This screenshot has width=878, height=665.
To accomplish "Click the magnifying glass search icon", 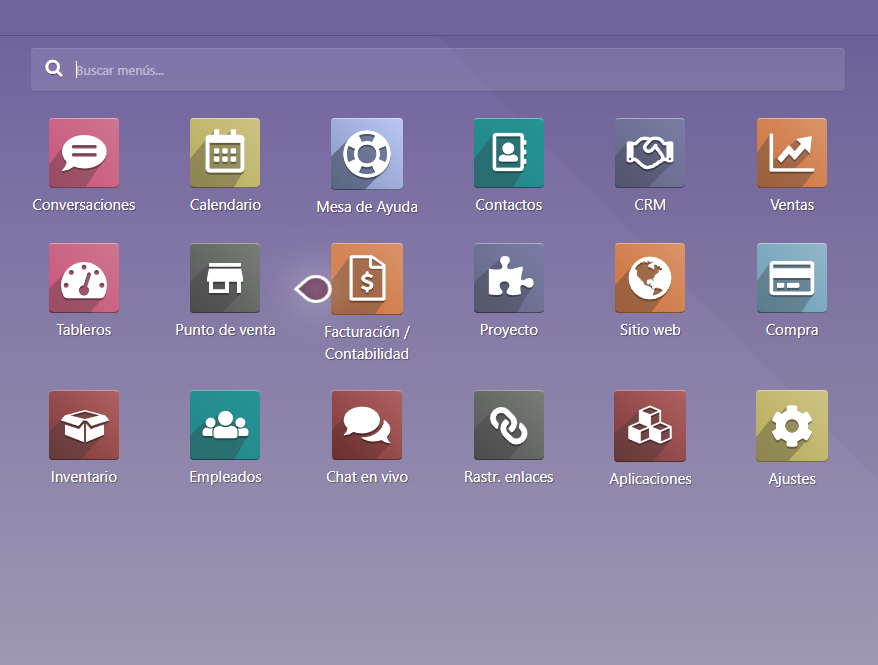I will coord(54,69).
